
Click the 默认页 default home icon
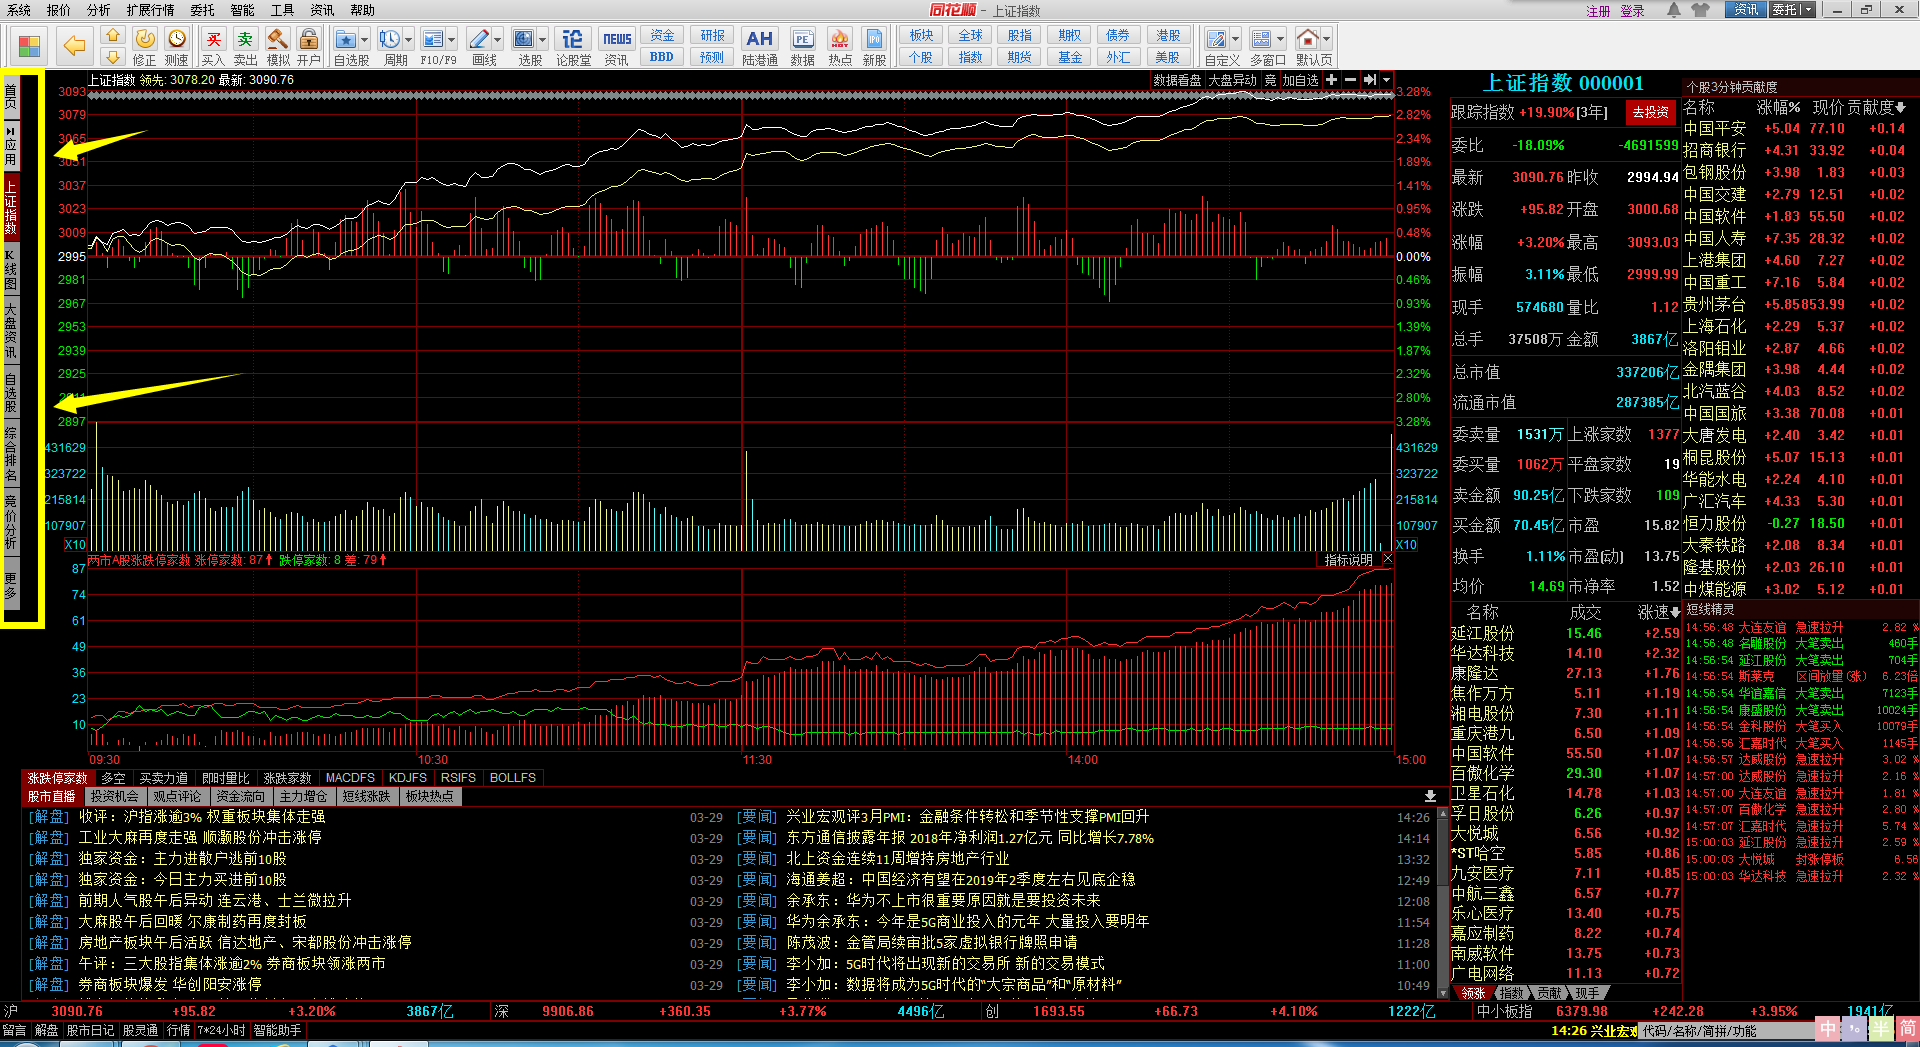1307,39
